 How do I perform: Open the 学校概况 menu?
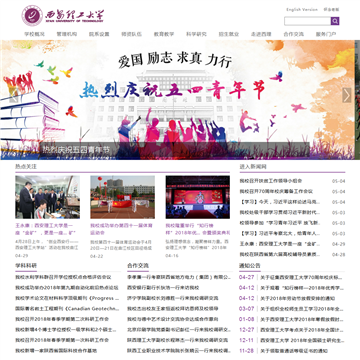pos(34,34)
